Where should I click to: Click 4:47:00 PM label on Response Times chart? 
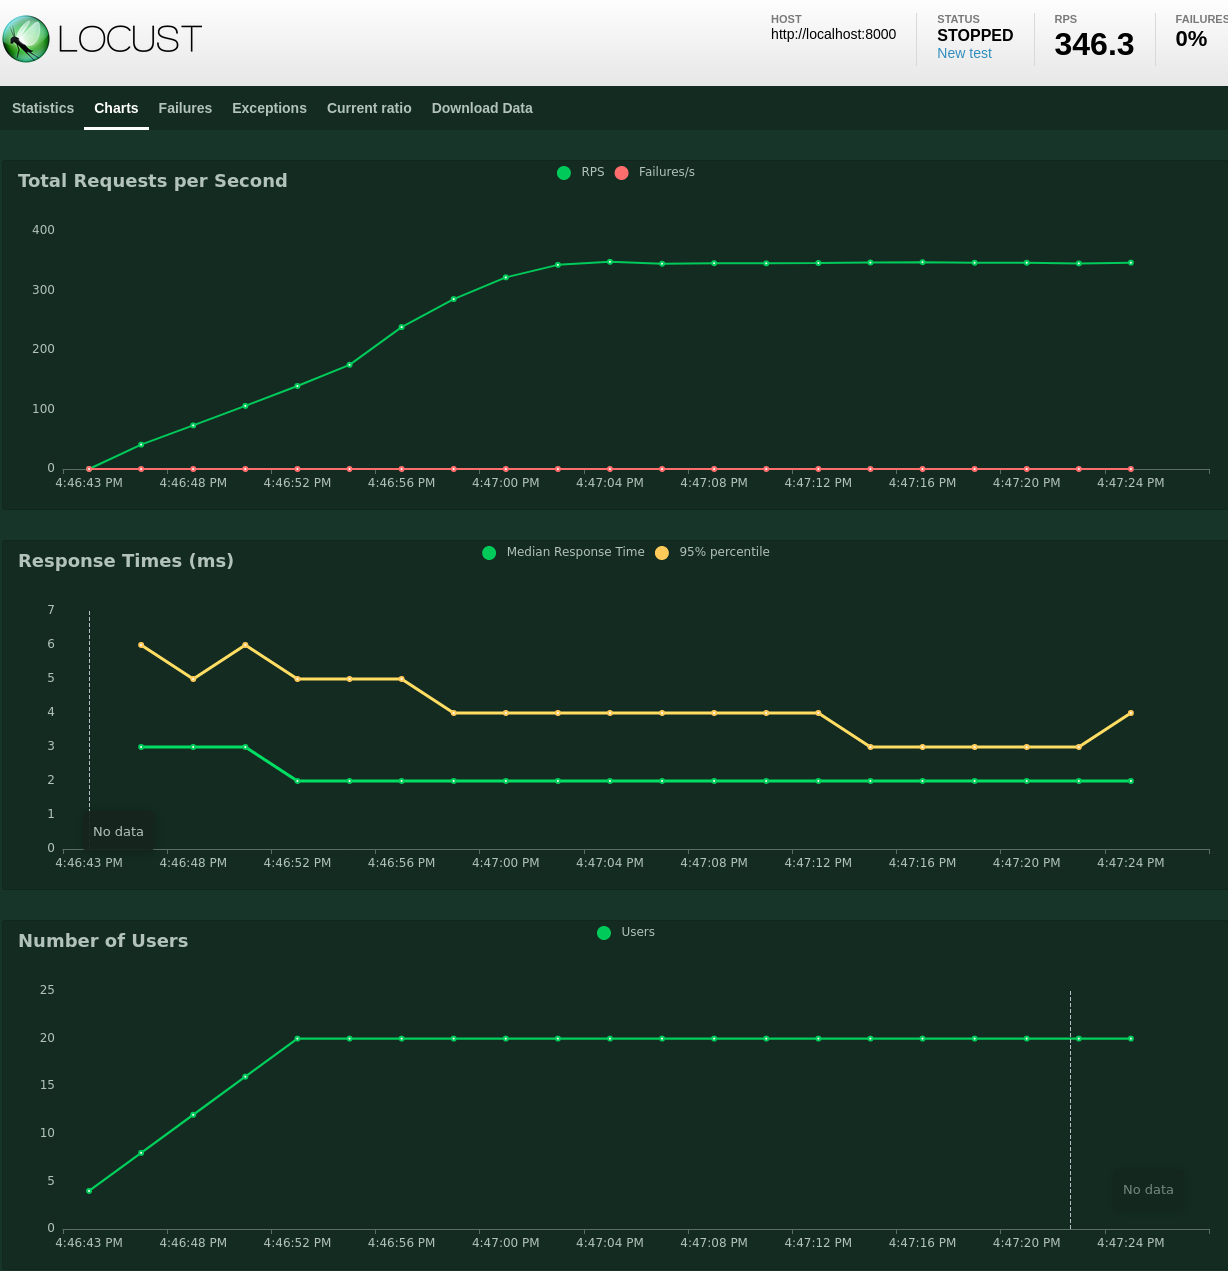(x=506, y=863)
